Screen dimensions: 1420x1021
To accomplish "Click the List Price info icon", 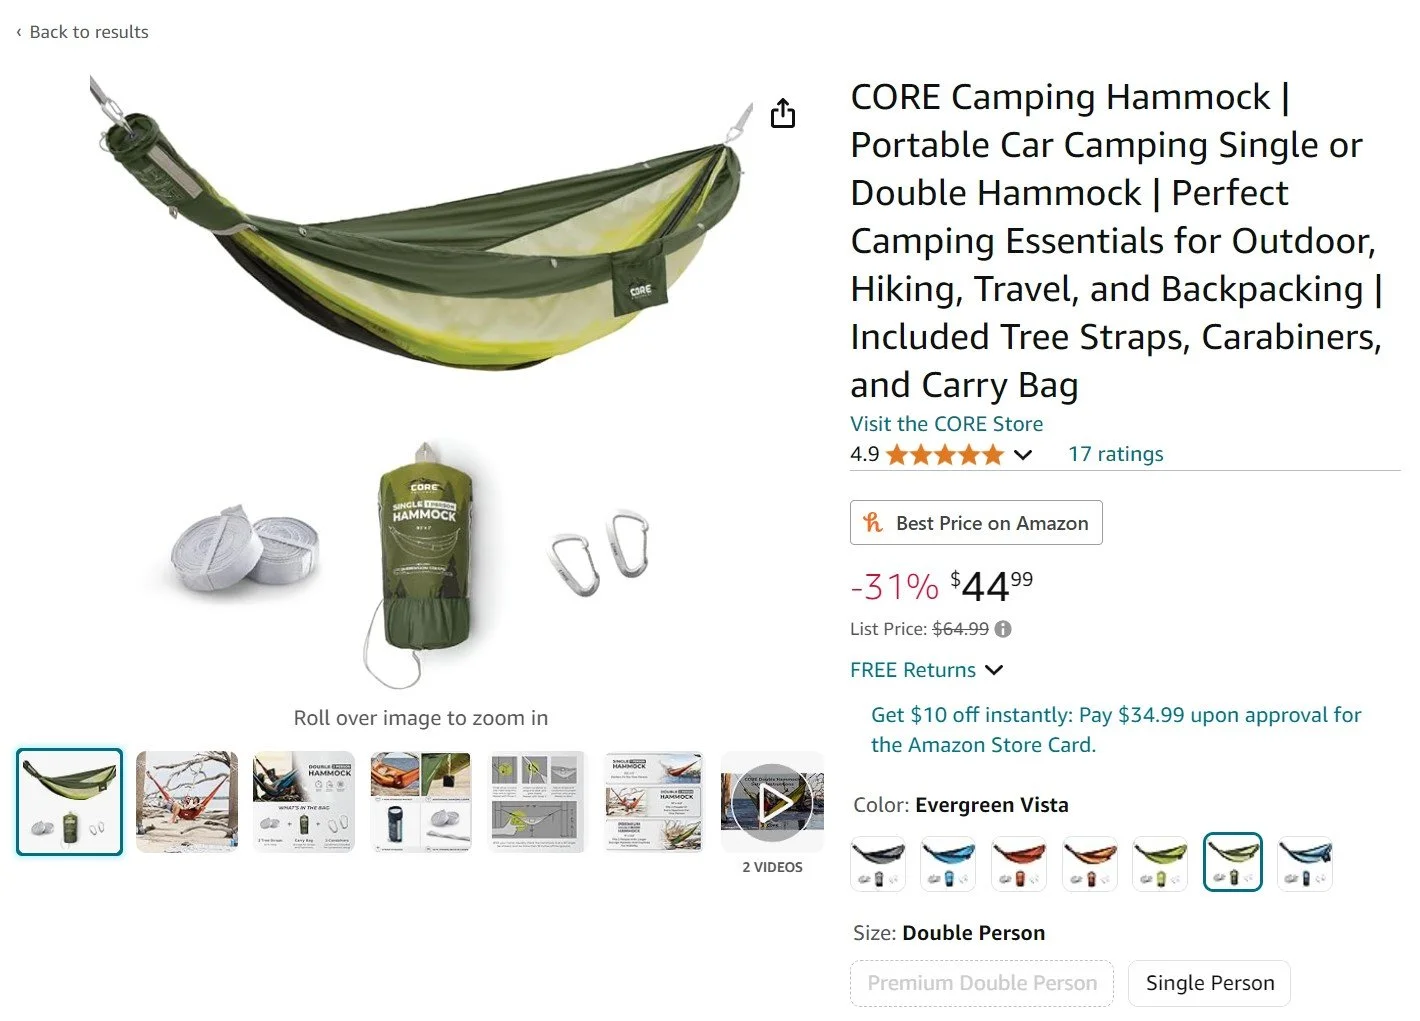I will 1003,629.
